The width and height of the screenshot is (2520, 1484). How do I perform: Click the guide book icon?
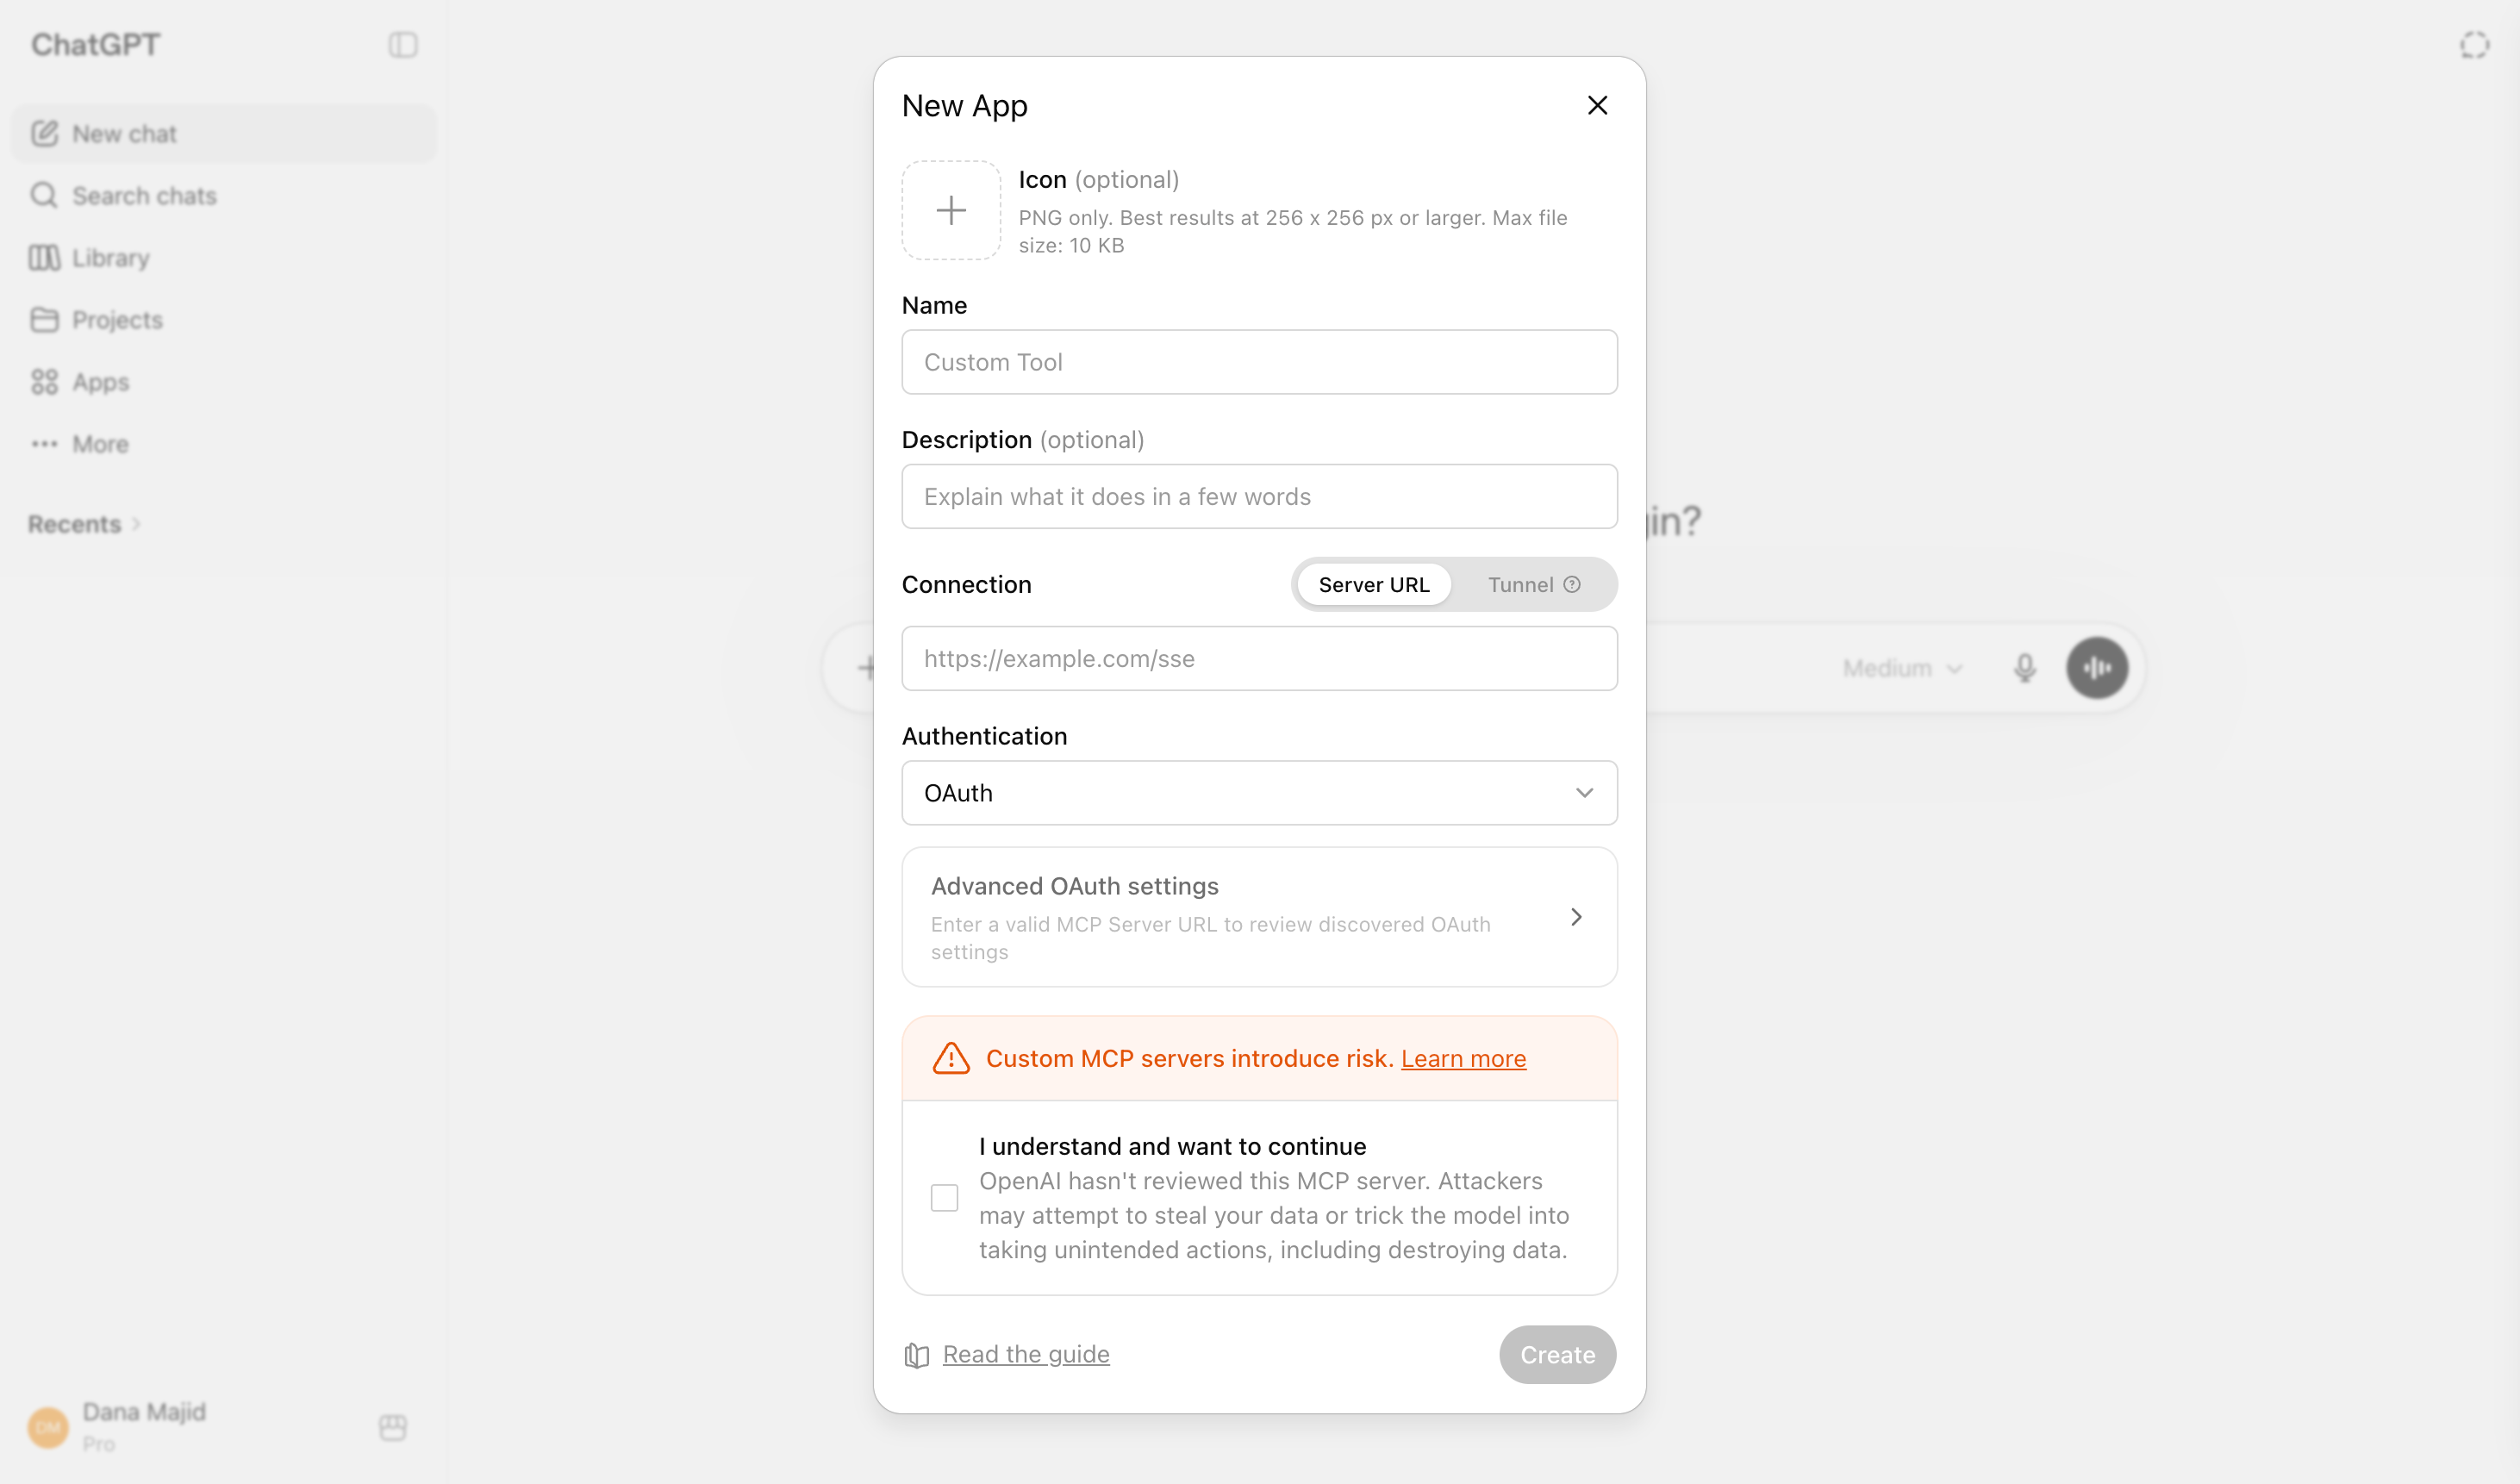[917, 1355]
